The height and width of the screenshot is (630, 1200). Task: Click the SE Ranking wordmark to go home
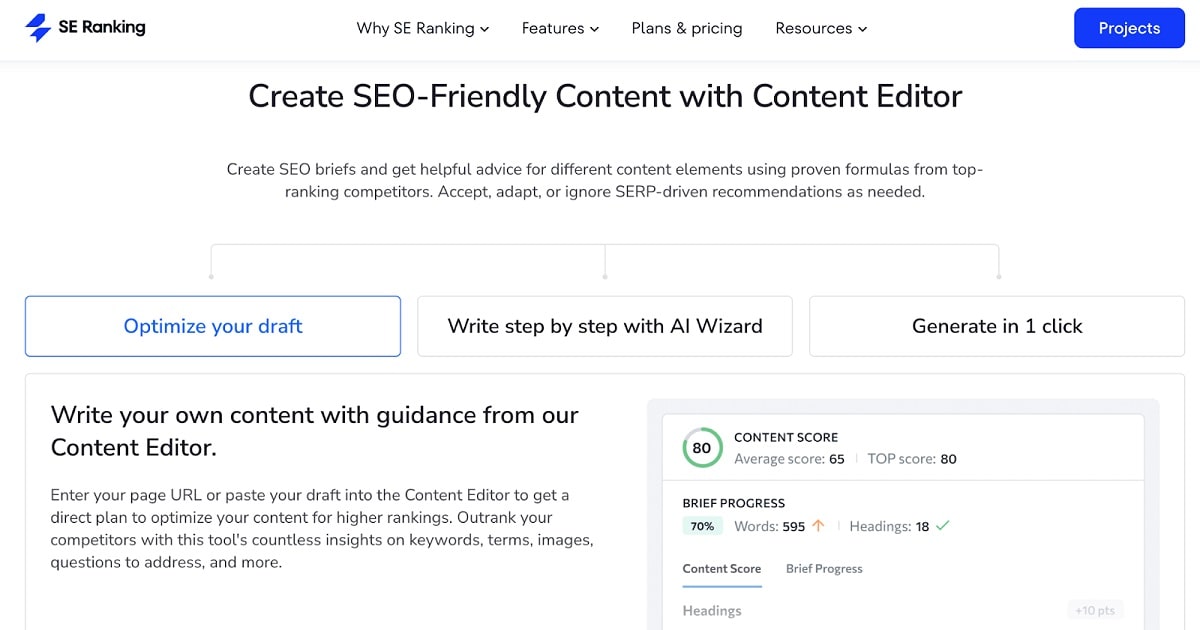[x=102, y=27]
